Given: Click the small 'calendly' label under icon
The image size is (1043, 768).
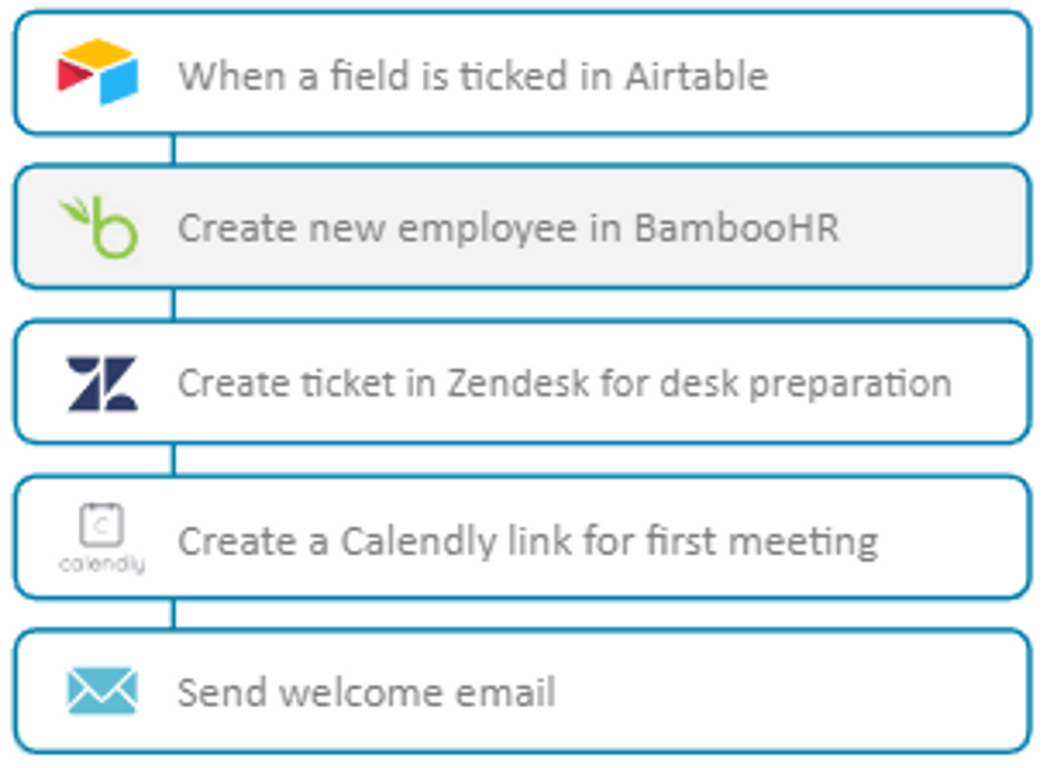Looking at the screenshot, I should pos(102,565).
